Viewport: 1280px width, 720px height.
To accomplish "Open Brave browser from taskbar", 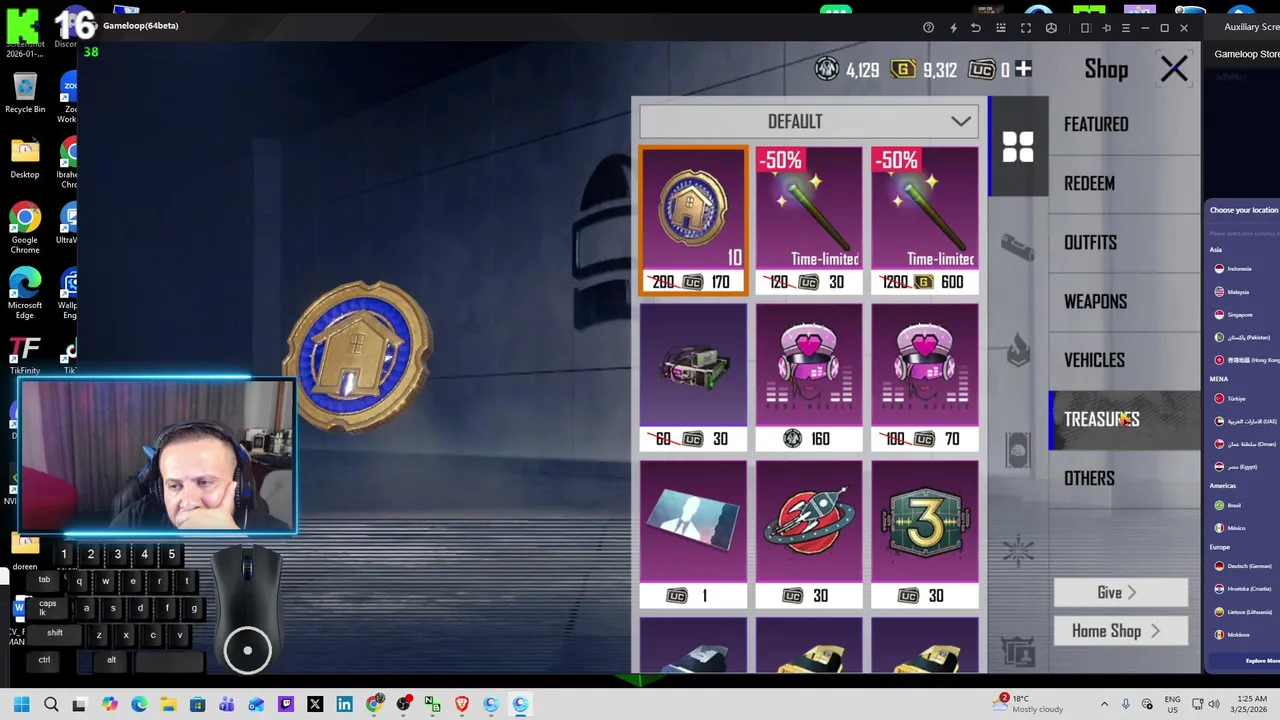I will (x=462, y=704).
